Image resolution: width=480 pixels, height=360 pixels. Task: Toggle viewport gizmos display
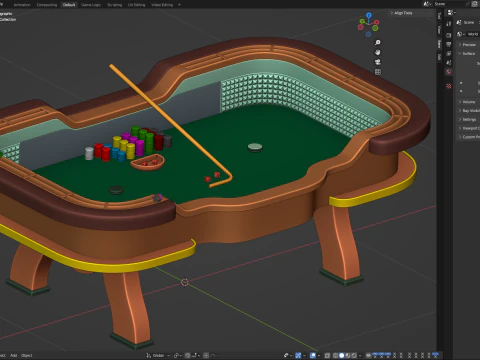[298, 355]
